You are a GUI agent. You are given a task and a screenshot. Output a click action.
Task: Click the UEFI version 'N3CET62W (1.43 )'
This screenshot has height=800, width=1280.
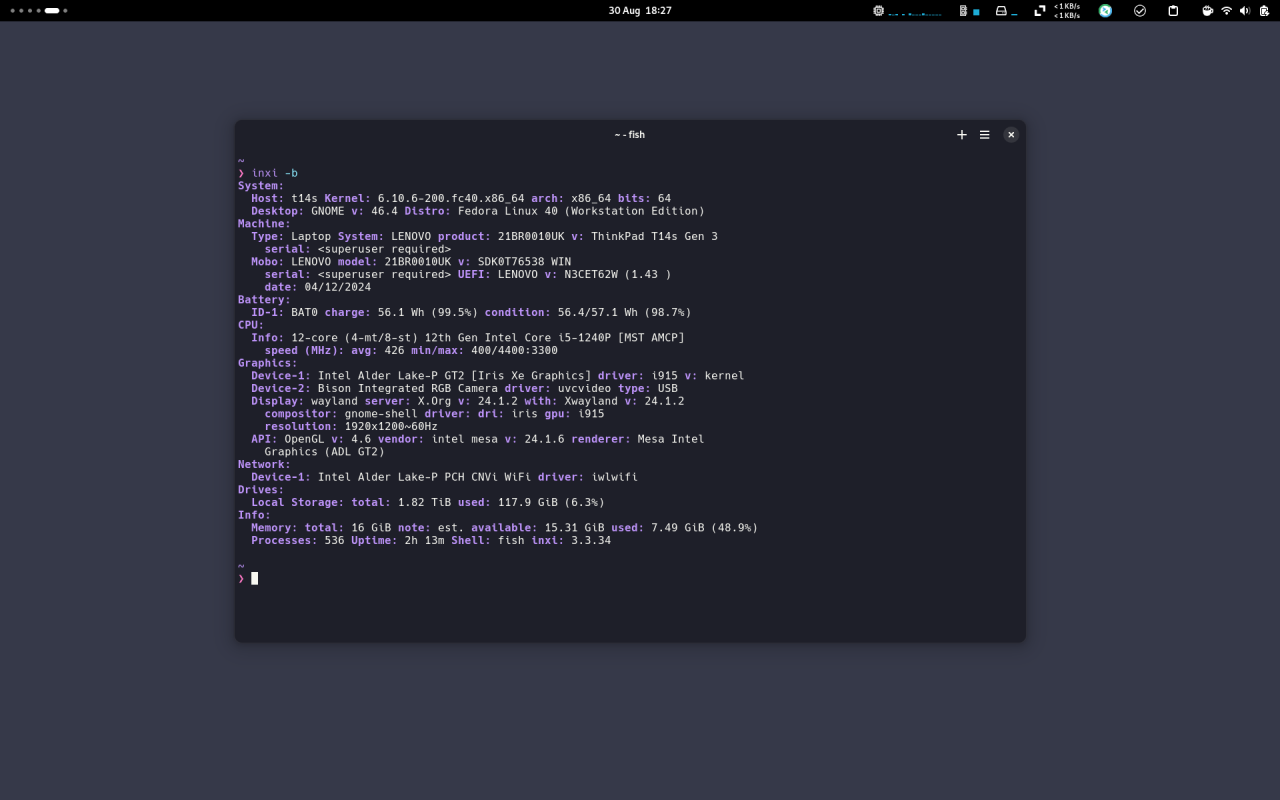tap(618, 274)
